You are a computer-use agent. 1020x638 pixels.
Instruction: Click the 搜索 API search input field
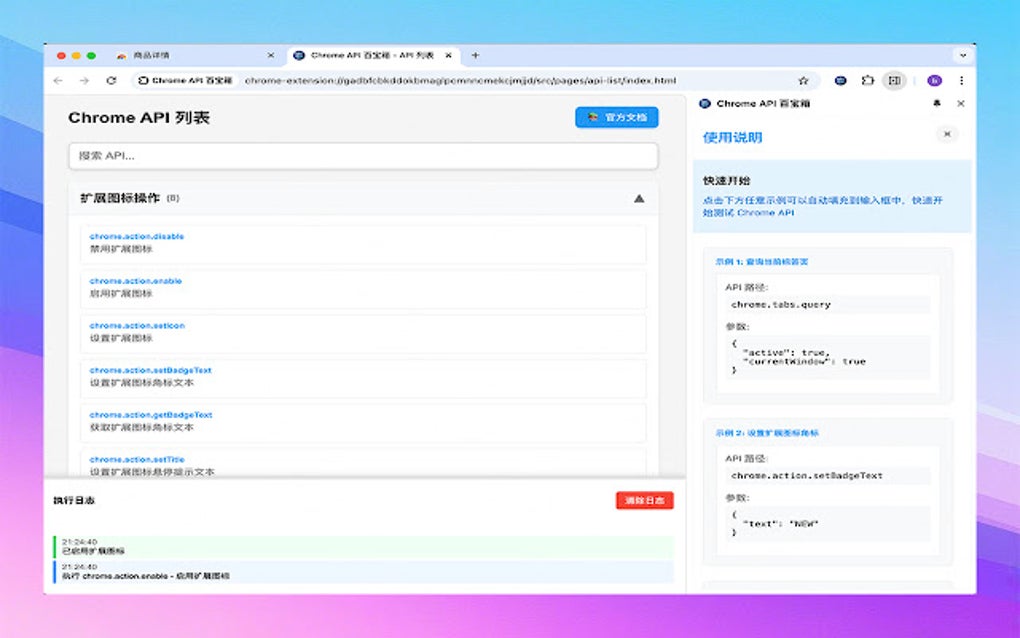367,157
